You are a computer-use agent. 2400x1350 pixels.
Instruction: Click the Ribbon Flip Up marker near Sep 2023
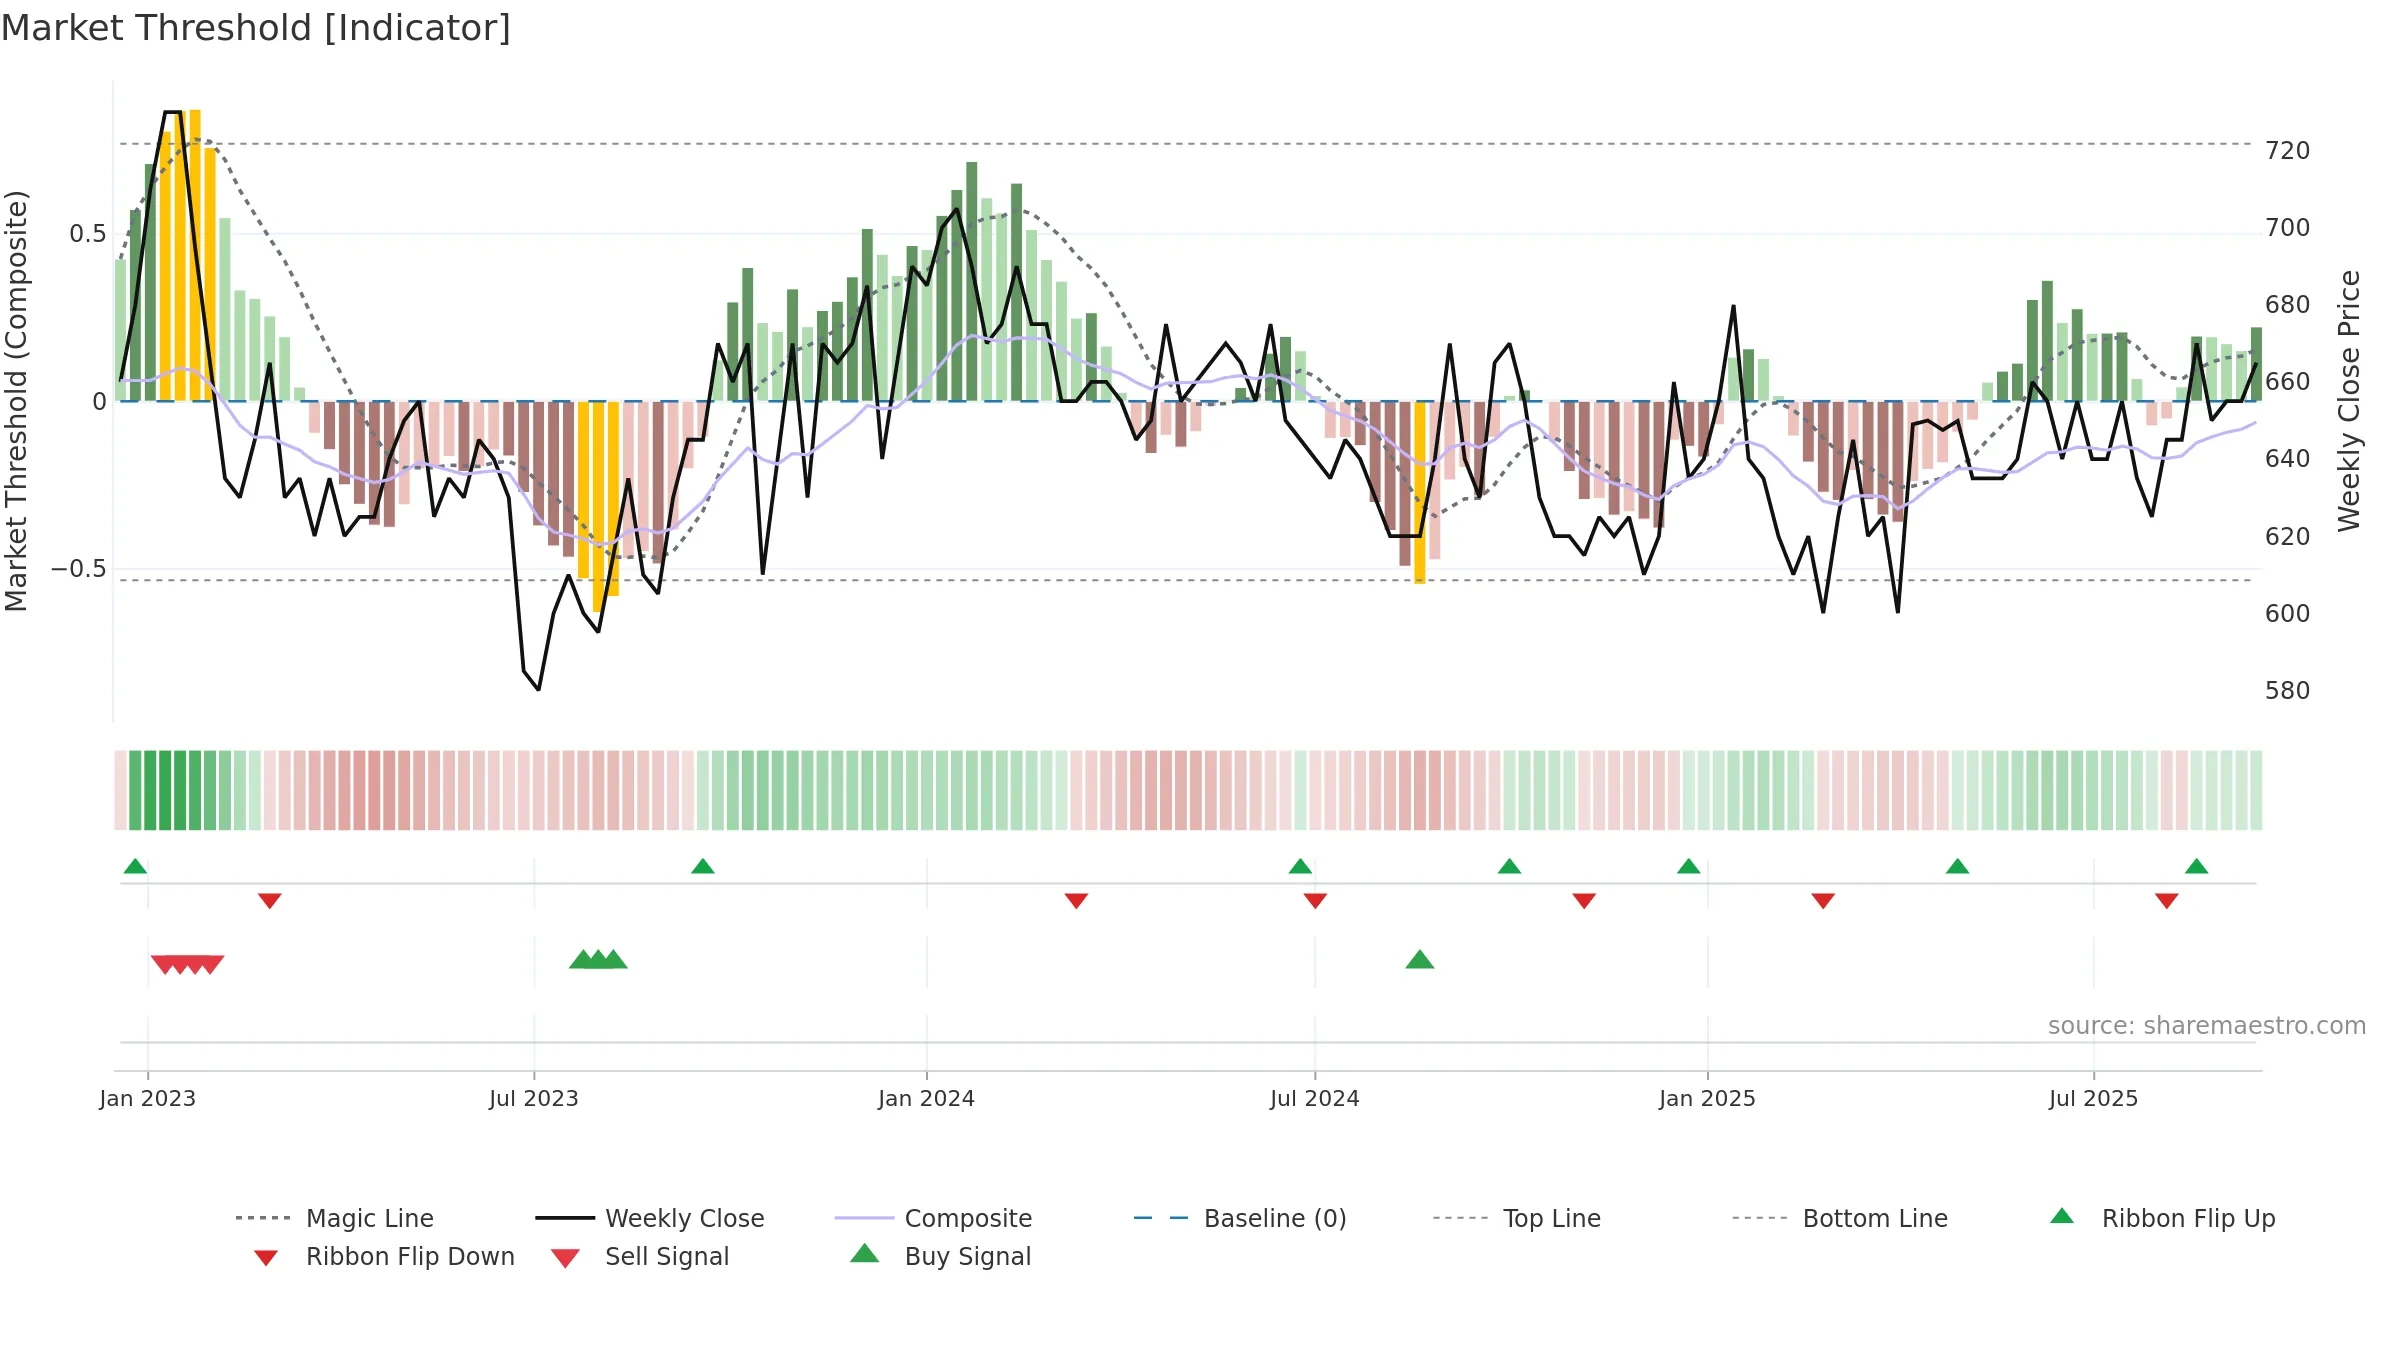703,866
